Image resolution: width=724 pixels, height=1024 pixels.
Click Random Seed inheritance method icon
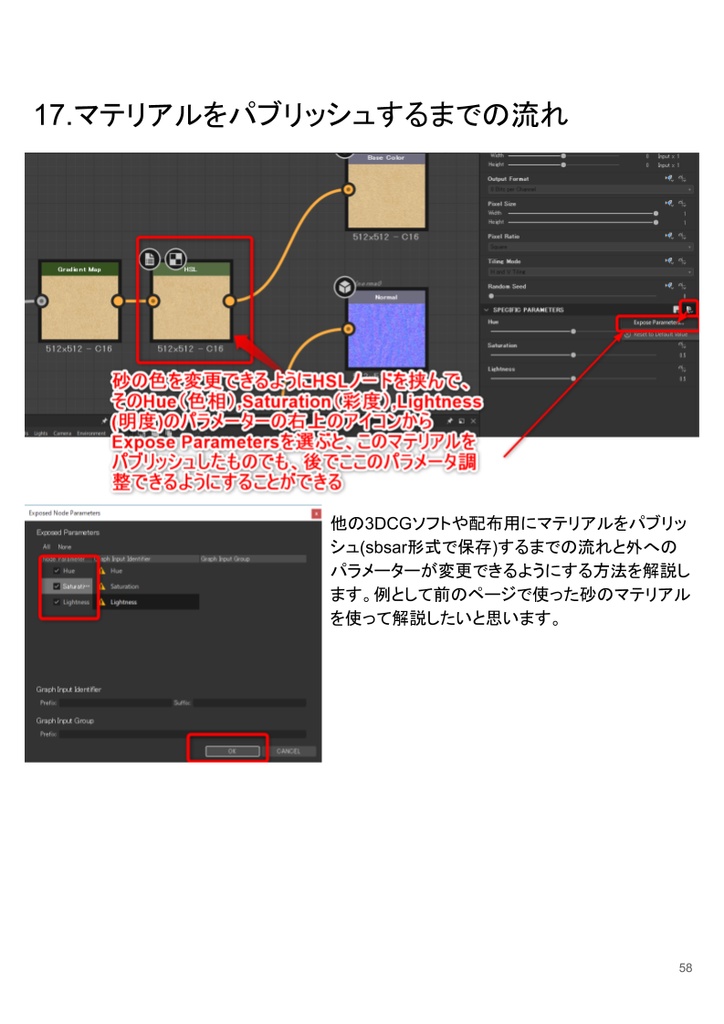669,285
